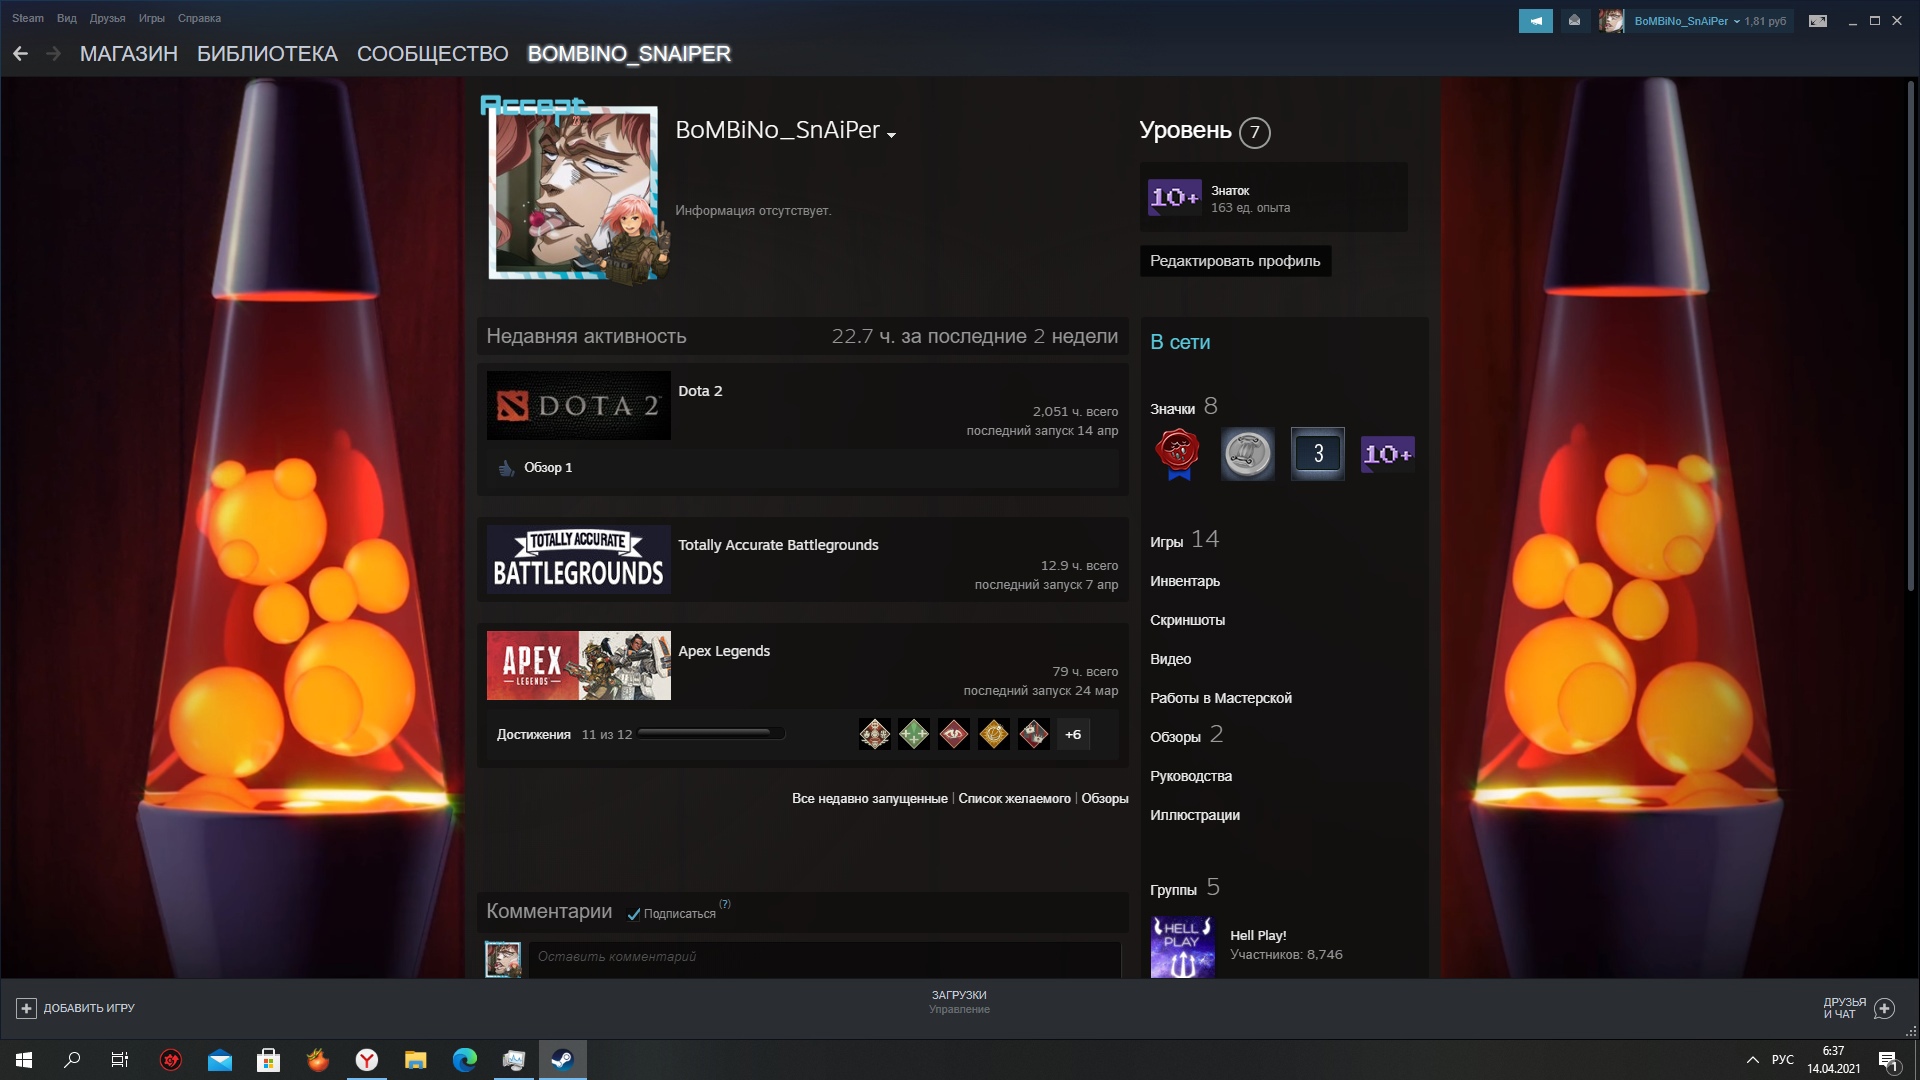
Task: Open the Инвентарь link
Action: (1185, 581)
